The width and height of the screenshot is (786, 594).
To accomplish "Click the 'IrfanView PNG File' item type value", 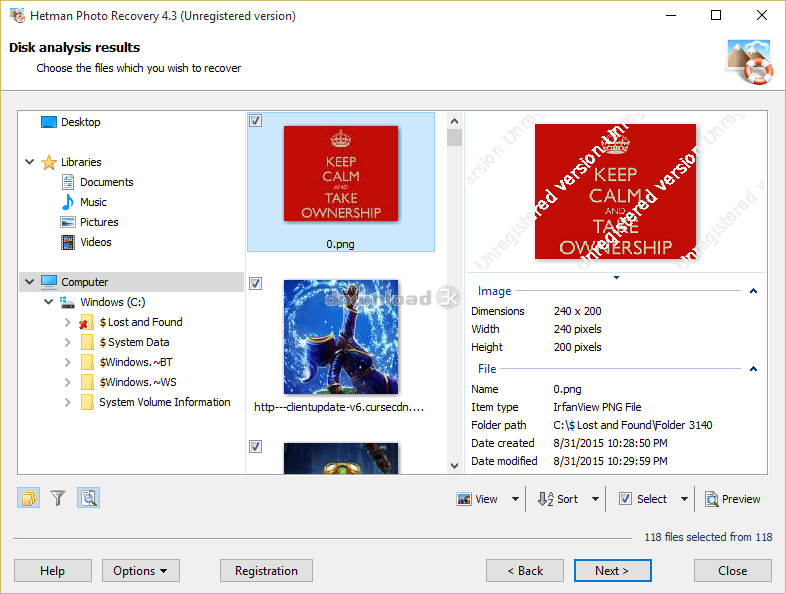I will (597, 407).
